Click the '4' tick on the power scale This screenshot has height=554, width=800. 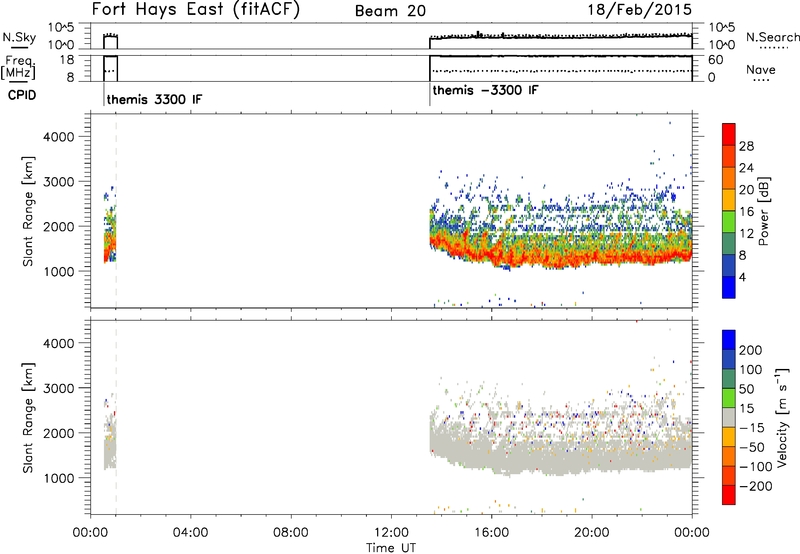coord(742,277)
